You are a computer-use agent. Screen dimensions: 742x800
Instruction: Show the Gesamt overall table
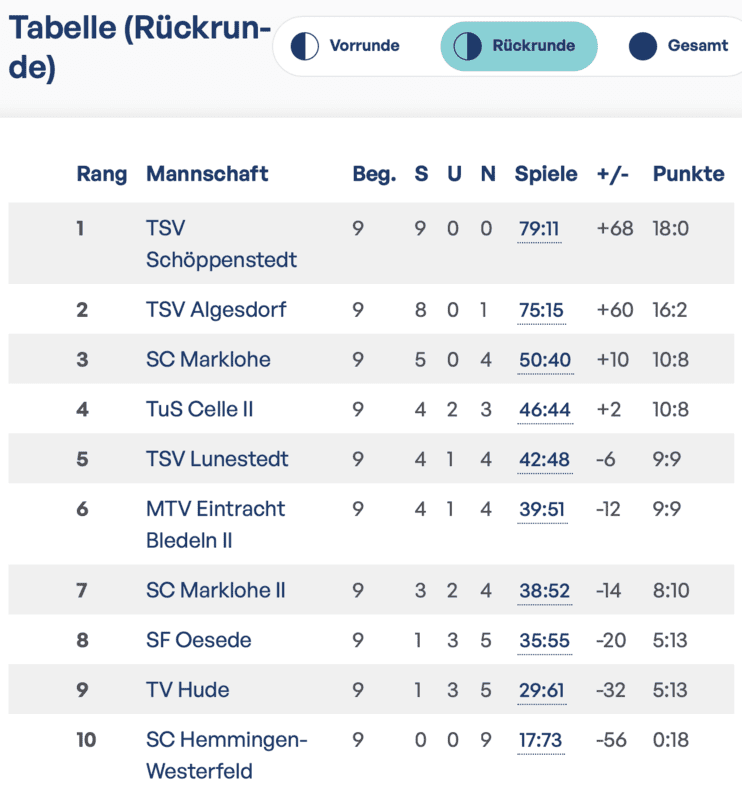click(696, 46)
